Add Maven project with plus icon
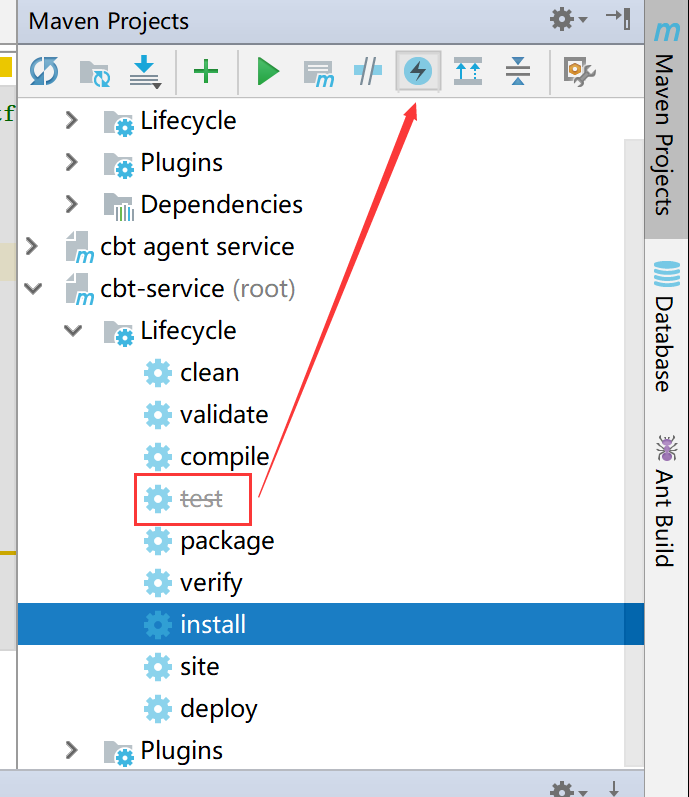 [206, 71]
